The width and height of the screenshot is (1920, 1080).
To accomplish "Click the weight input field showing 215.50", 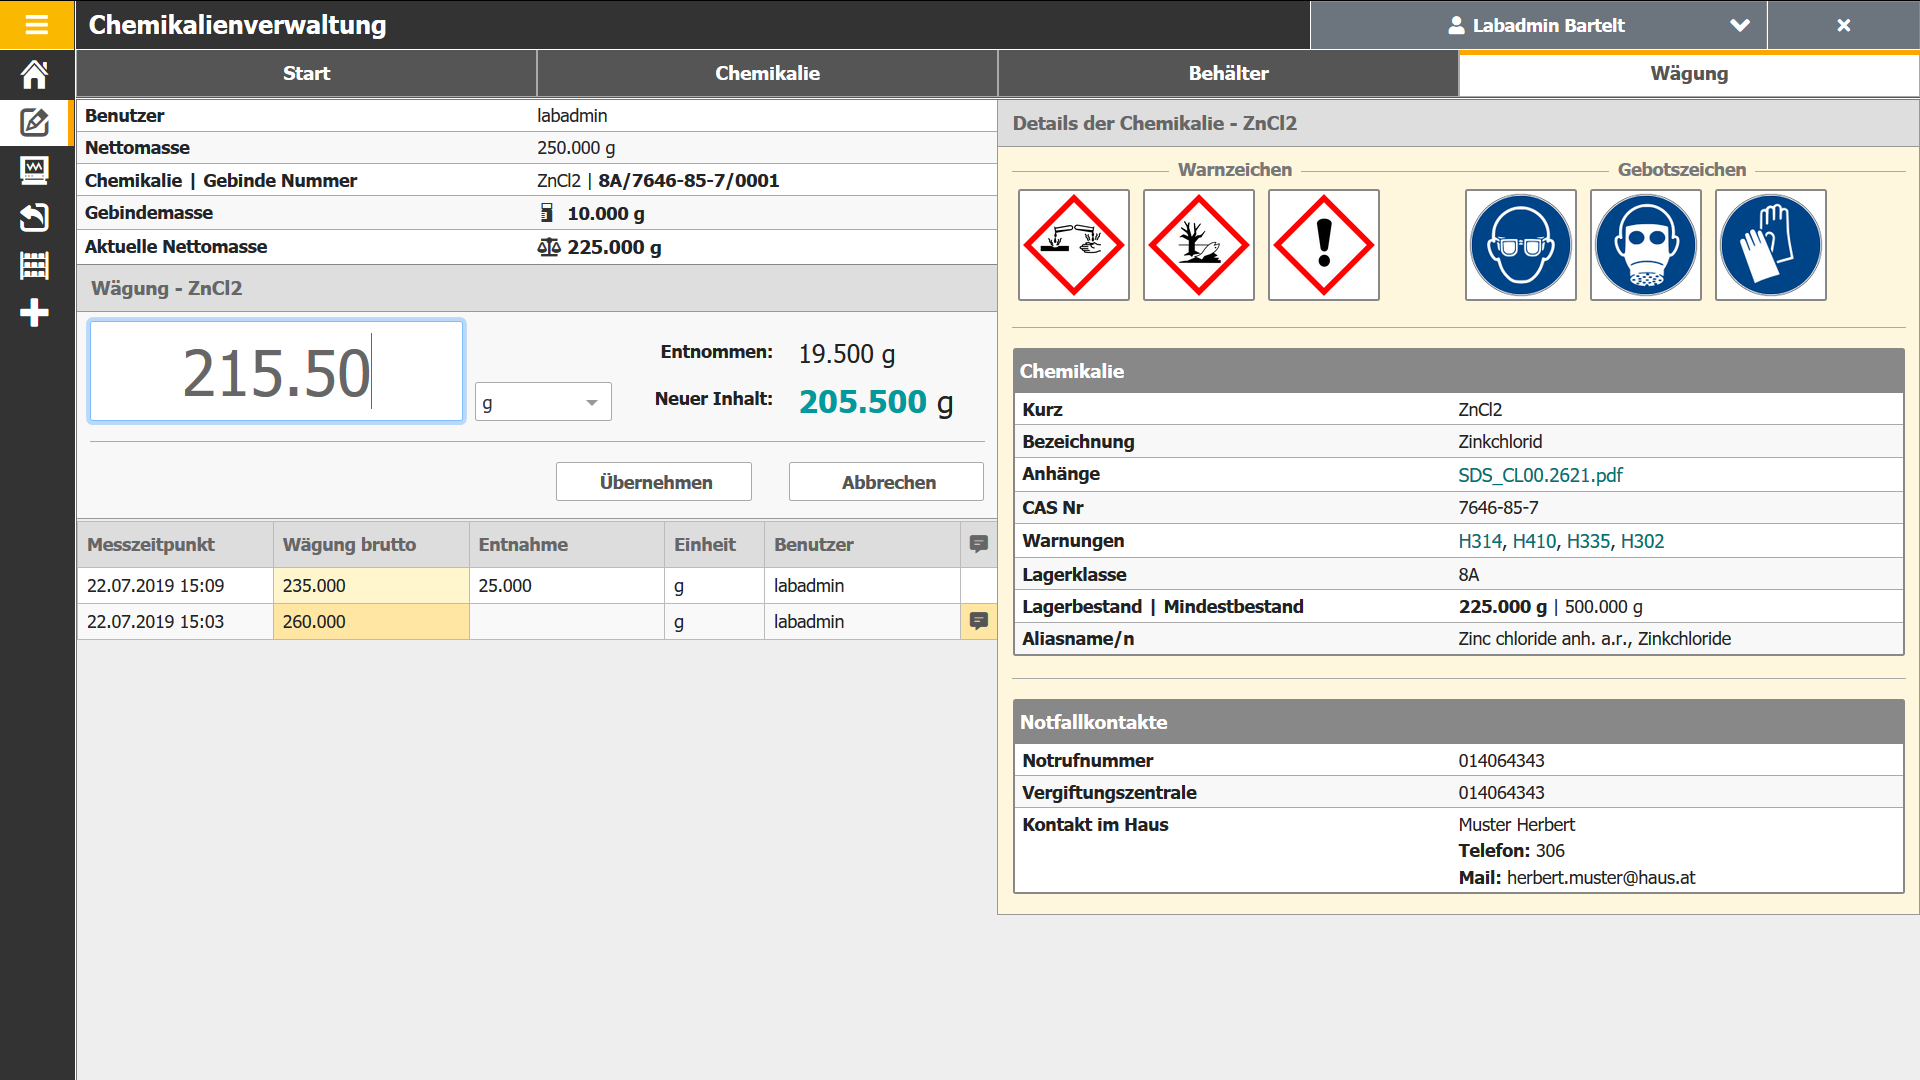I will click(276, 372).
